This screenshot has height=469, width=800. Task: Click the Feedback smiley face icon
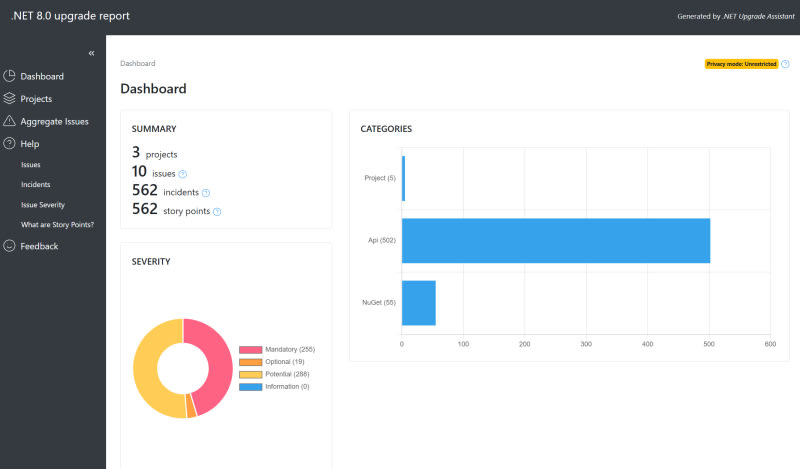click(10, 246)
